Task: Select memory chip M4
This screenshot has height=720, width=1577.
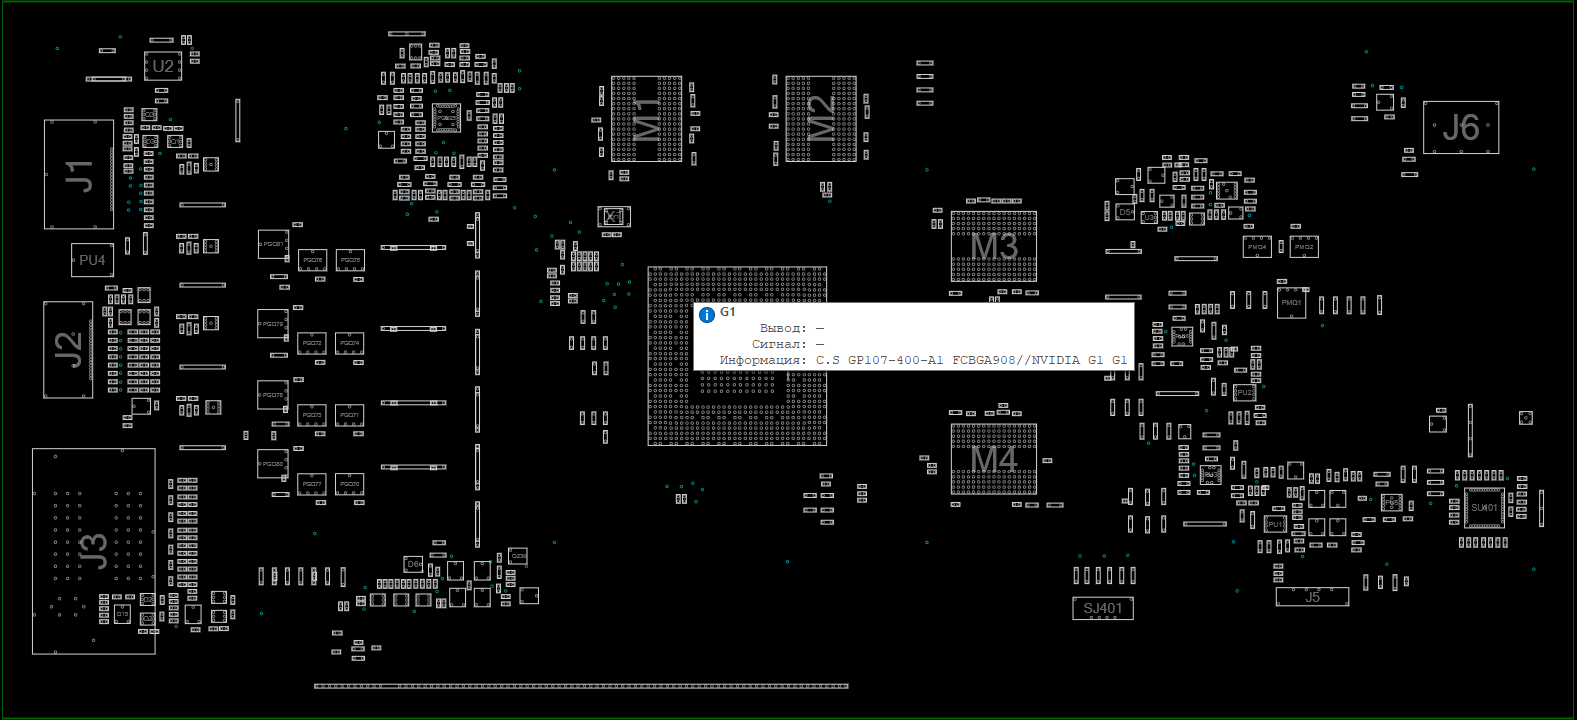Action: (993, 459)
